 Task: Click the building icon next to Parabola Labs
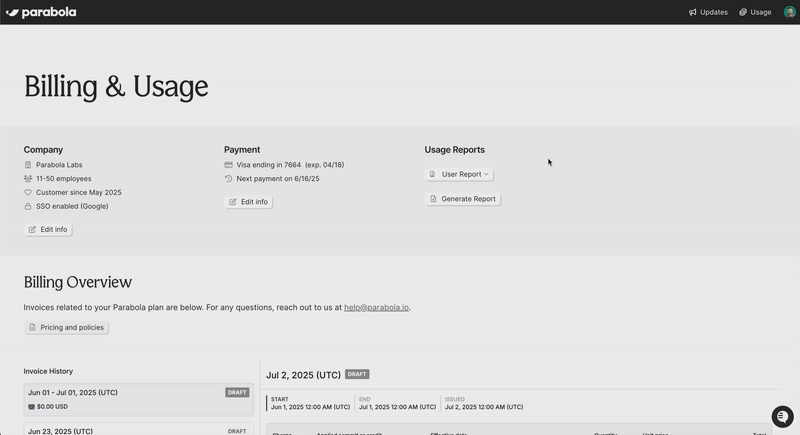(x=28, y=165)
